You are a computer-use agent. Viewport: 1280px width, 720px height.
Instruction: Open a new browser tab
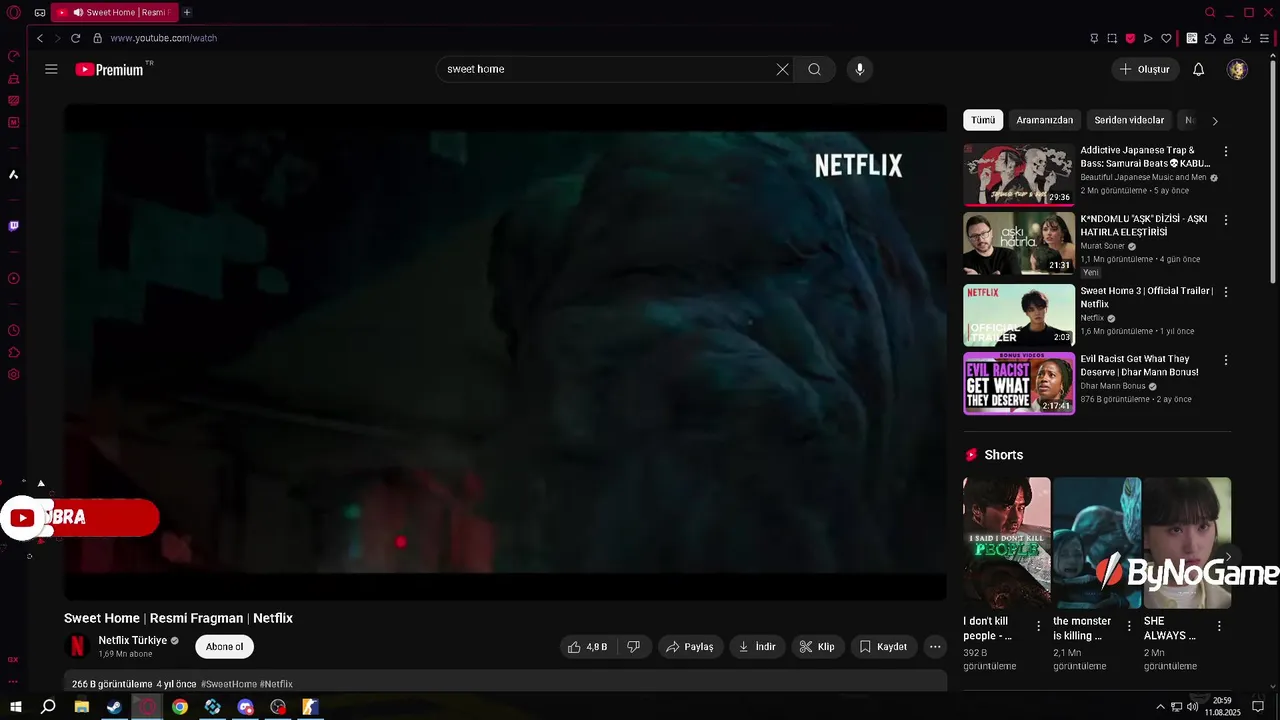(187, 12)
